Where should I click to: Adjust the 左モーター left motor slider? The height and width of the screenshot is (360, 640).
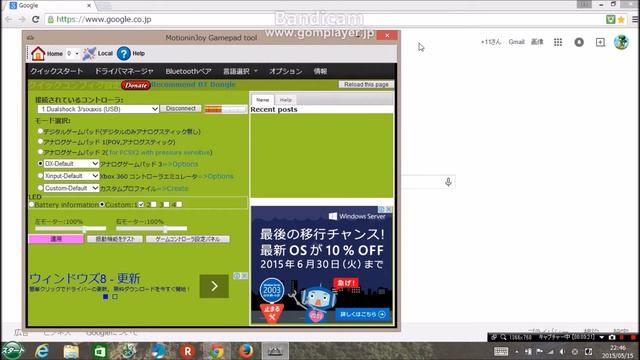coord(71,229)
